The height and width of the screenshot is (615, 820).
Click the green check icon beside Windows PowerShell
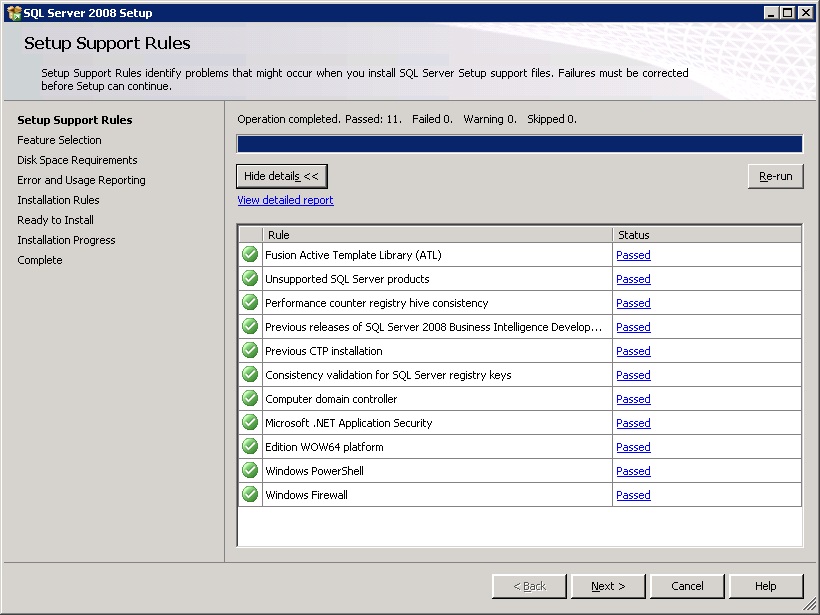tap(250, 471)
